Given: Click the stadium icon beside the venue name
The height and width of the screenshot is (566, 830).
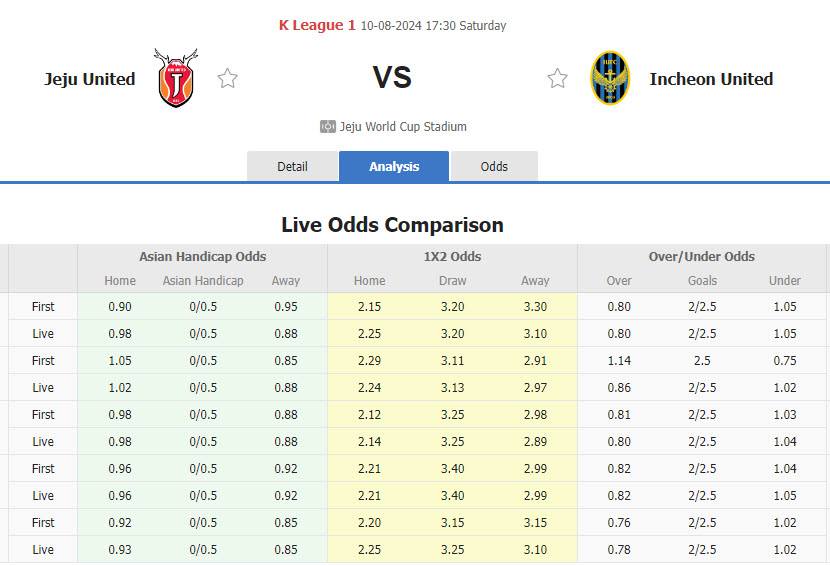Looking at the screenshot, I should (x=327, y=127).
